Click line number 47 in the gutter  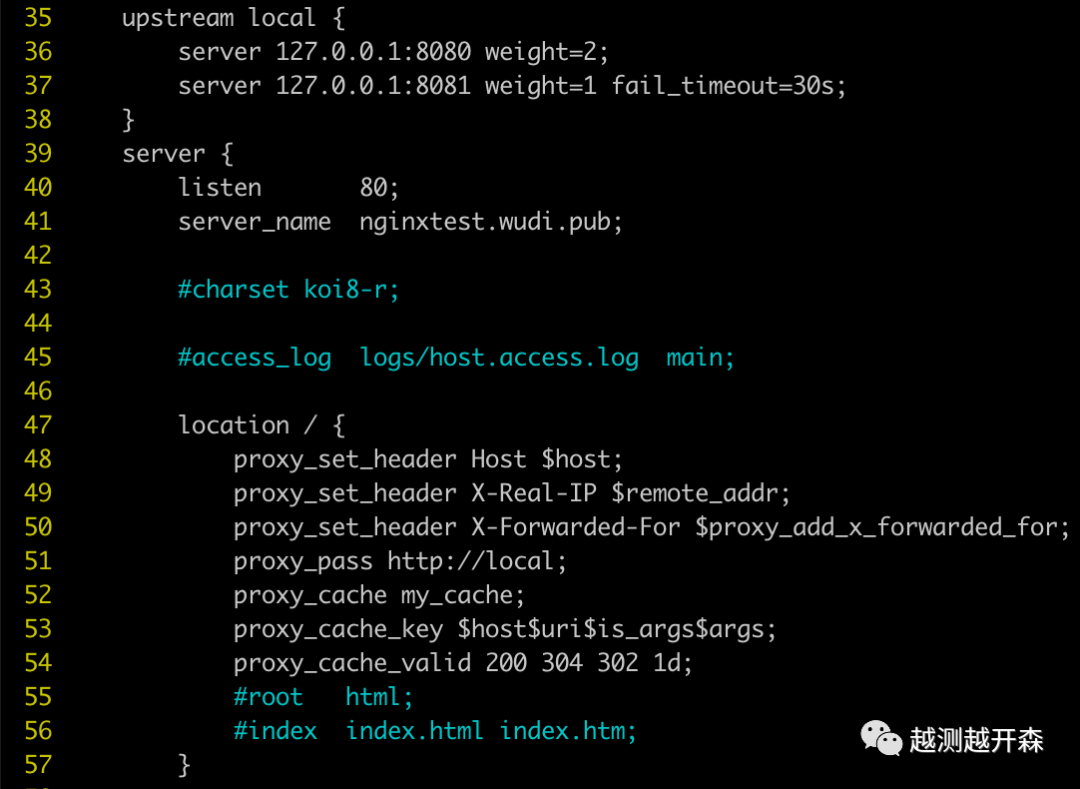(x=38, y=425)
